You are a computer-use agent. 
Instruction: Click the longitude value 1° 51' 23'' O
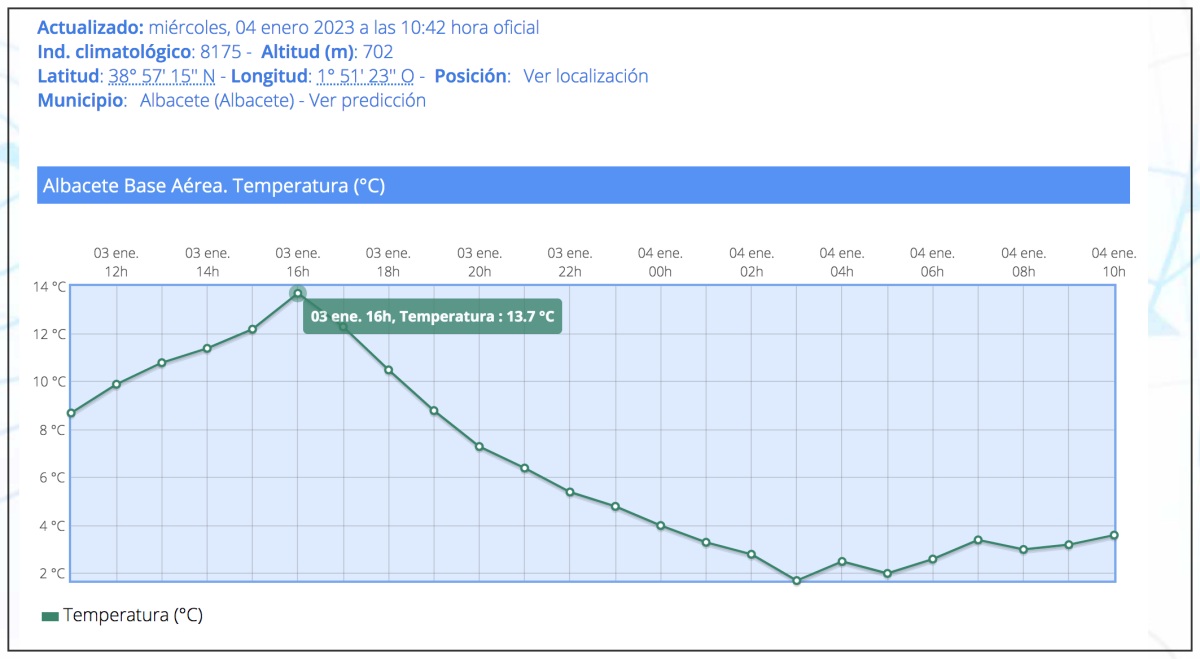pyautogui.click(x=366, y=76)
